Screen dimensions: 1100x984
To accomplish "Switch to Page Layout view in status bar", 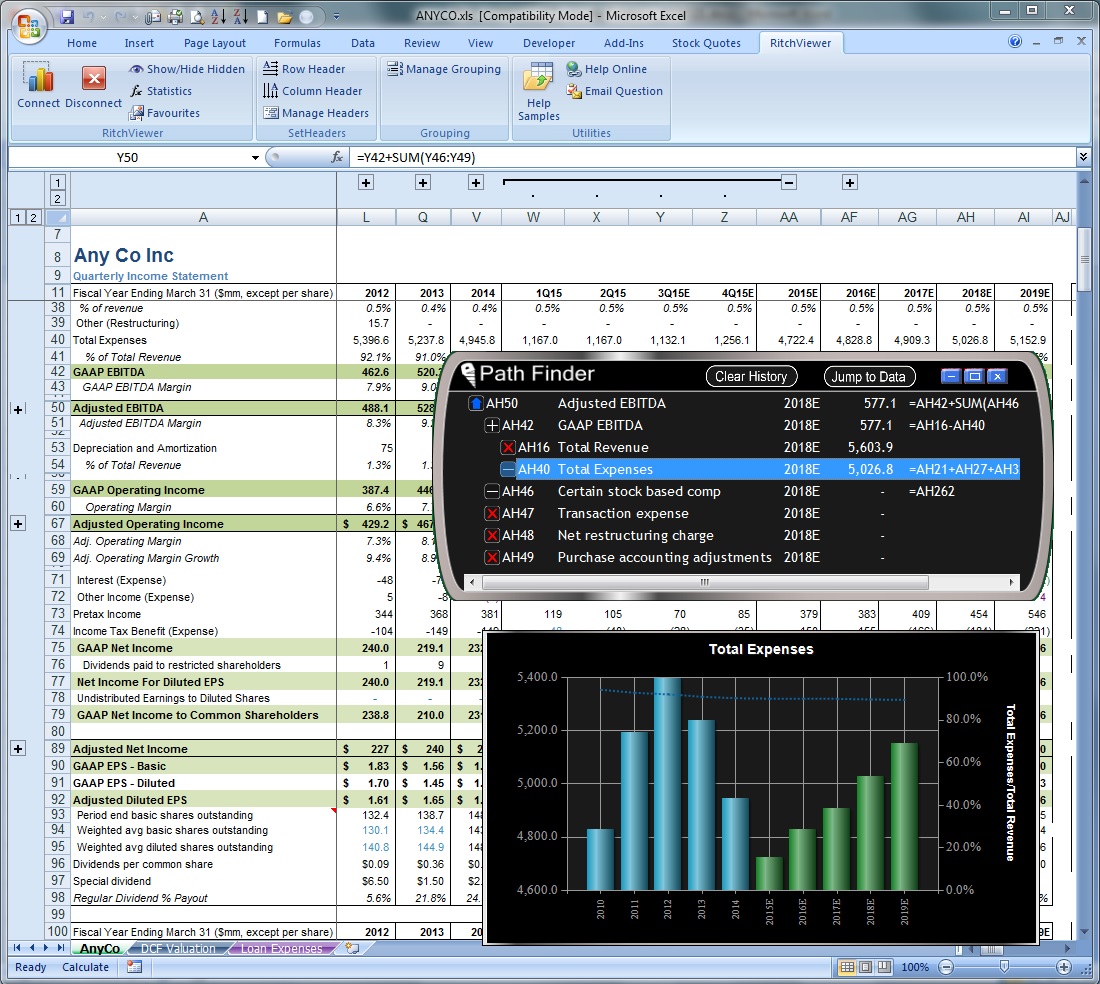I will (x=866, y=967).
